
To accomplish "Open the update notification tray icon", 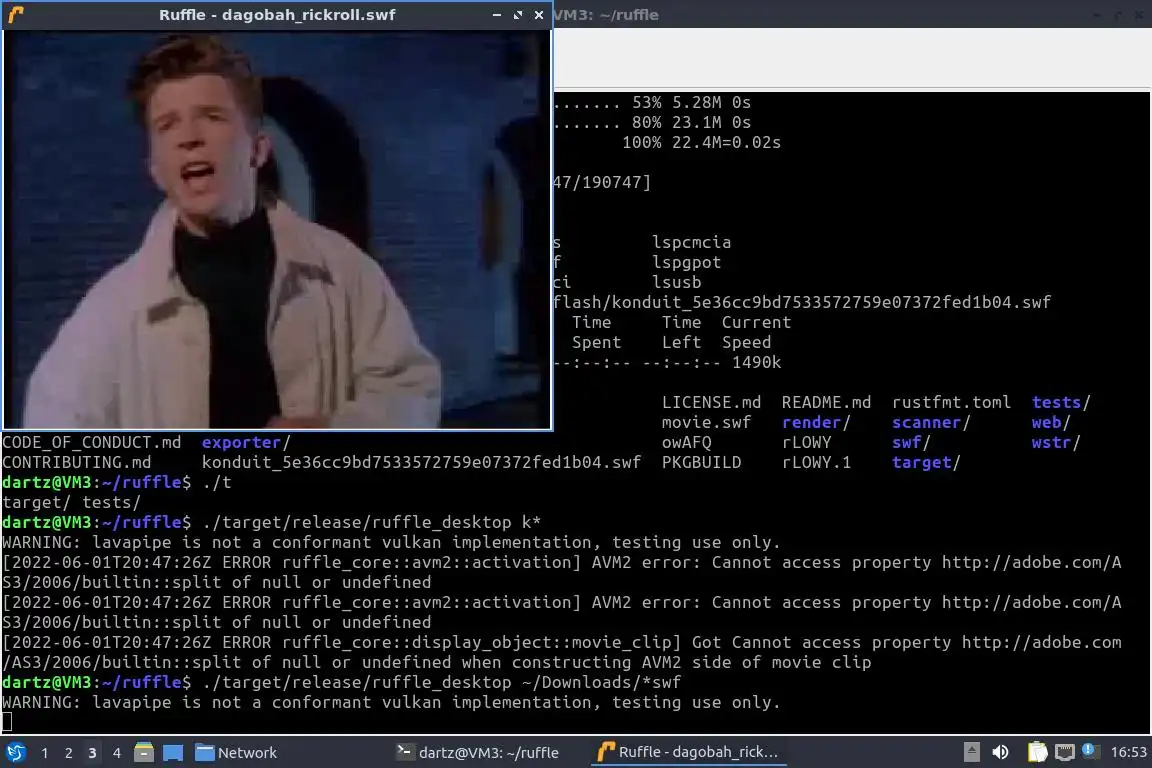I will click(1090, 751).
